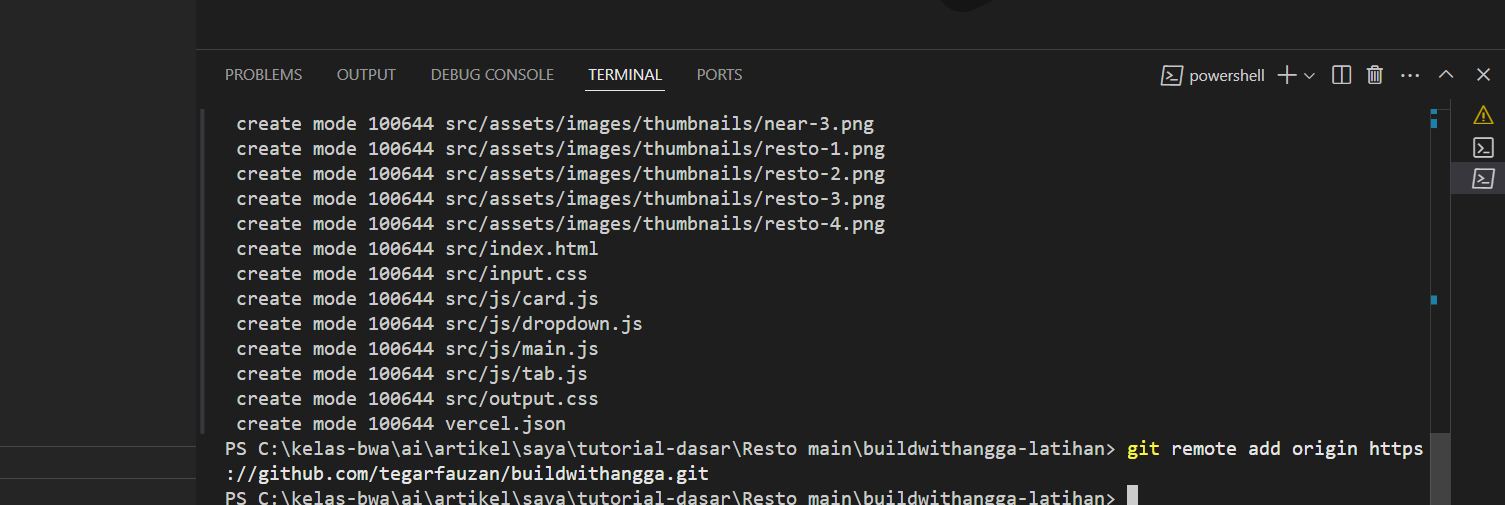Focus the terminal prompt at the cursor

tap(1131, 497)
